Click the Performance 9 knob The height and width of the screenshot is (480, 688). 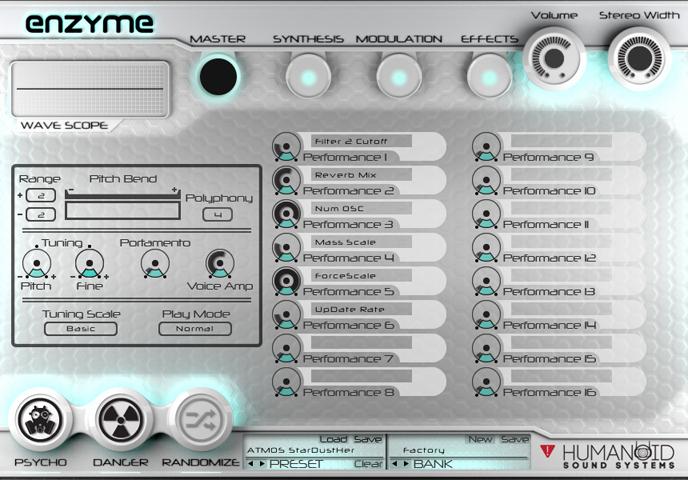(486, 147)
